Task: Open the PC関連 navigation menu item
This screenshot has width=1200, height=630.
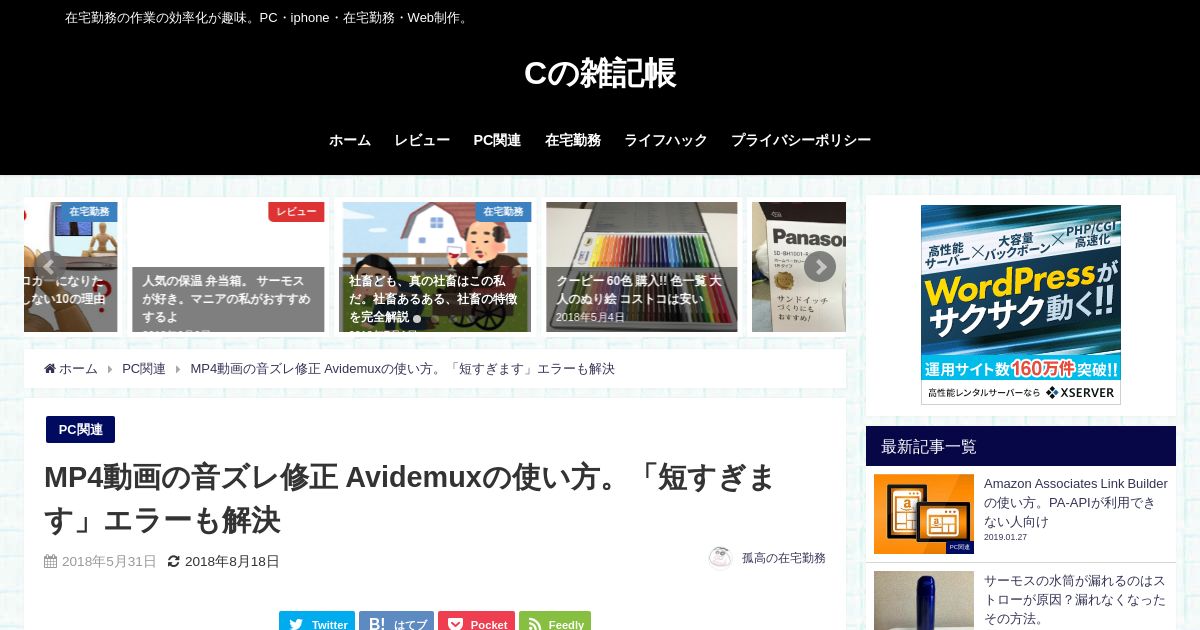Action: (x=497, y=141)
